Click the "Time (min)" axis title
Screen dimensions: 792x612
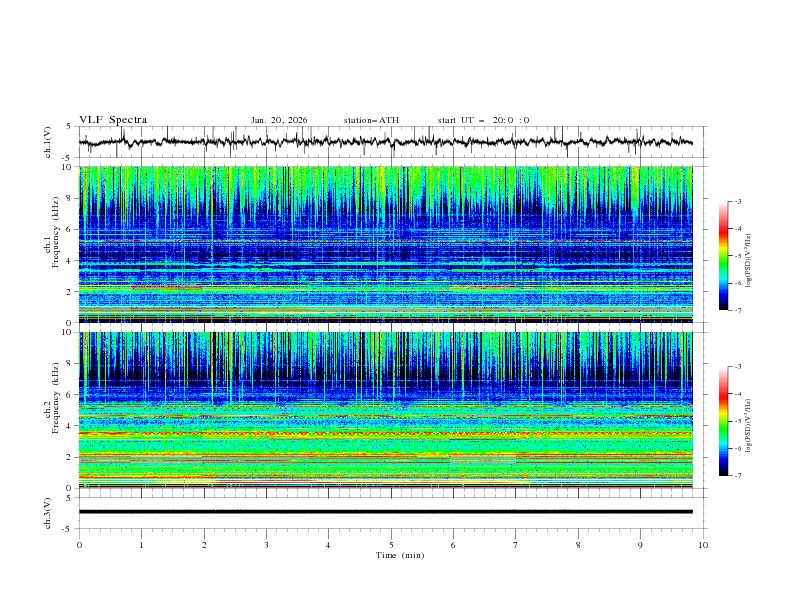click(400, 555)
